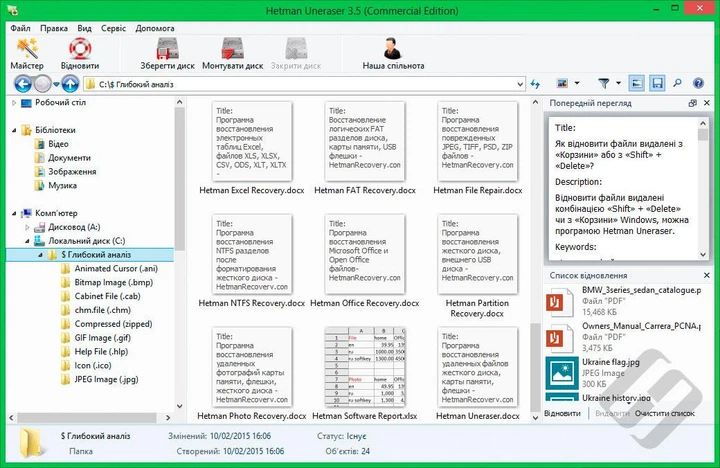720x468 pixels.
Task: Launch the Майстер recovery wizard
Action: point(27,52)
